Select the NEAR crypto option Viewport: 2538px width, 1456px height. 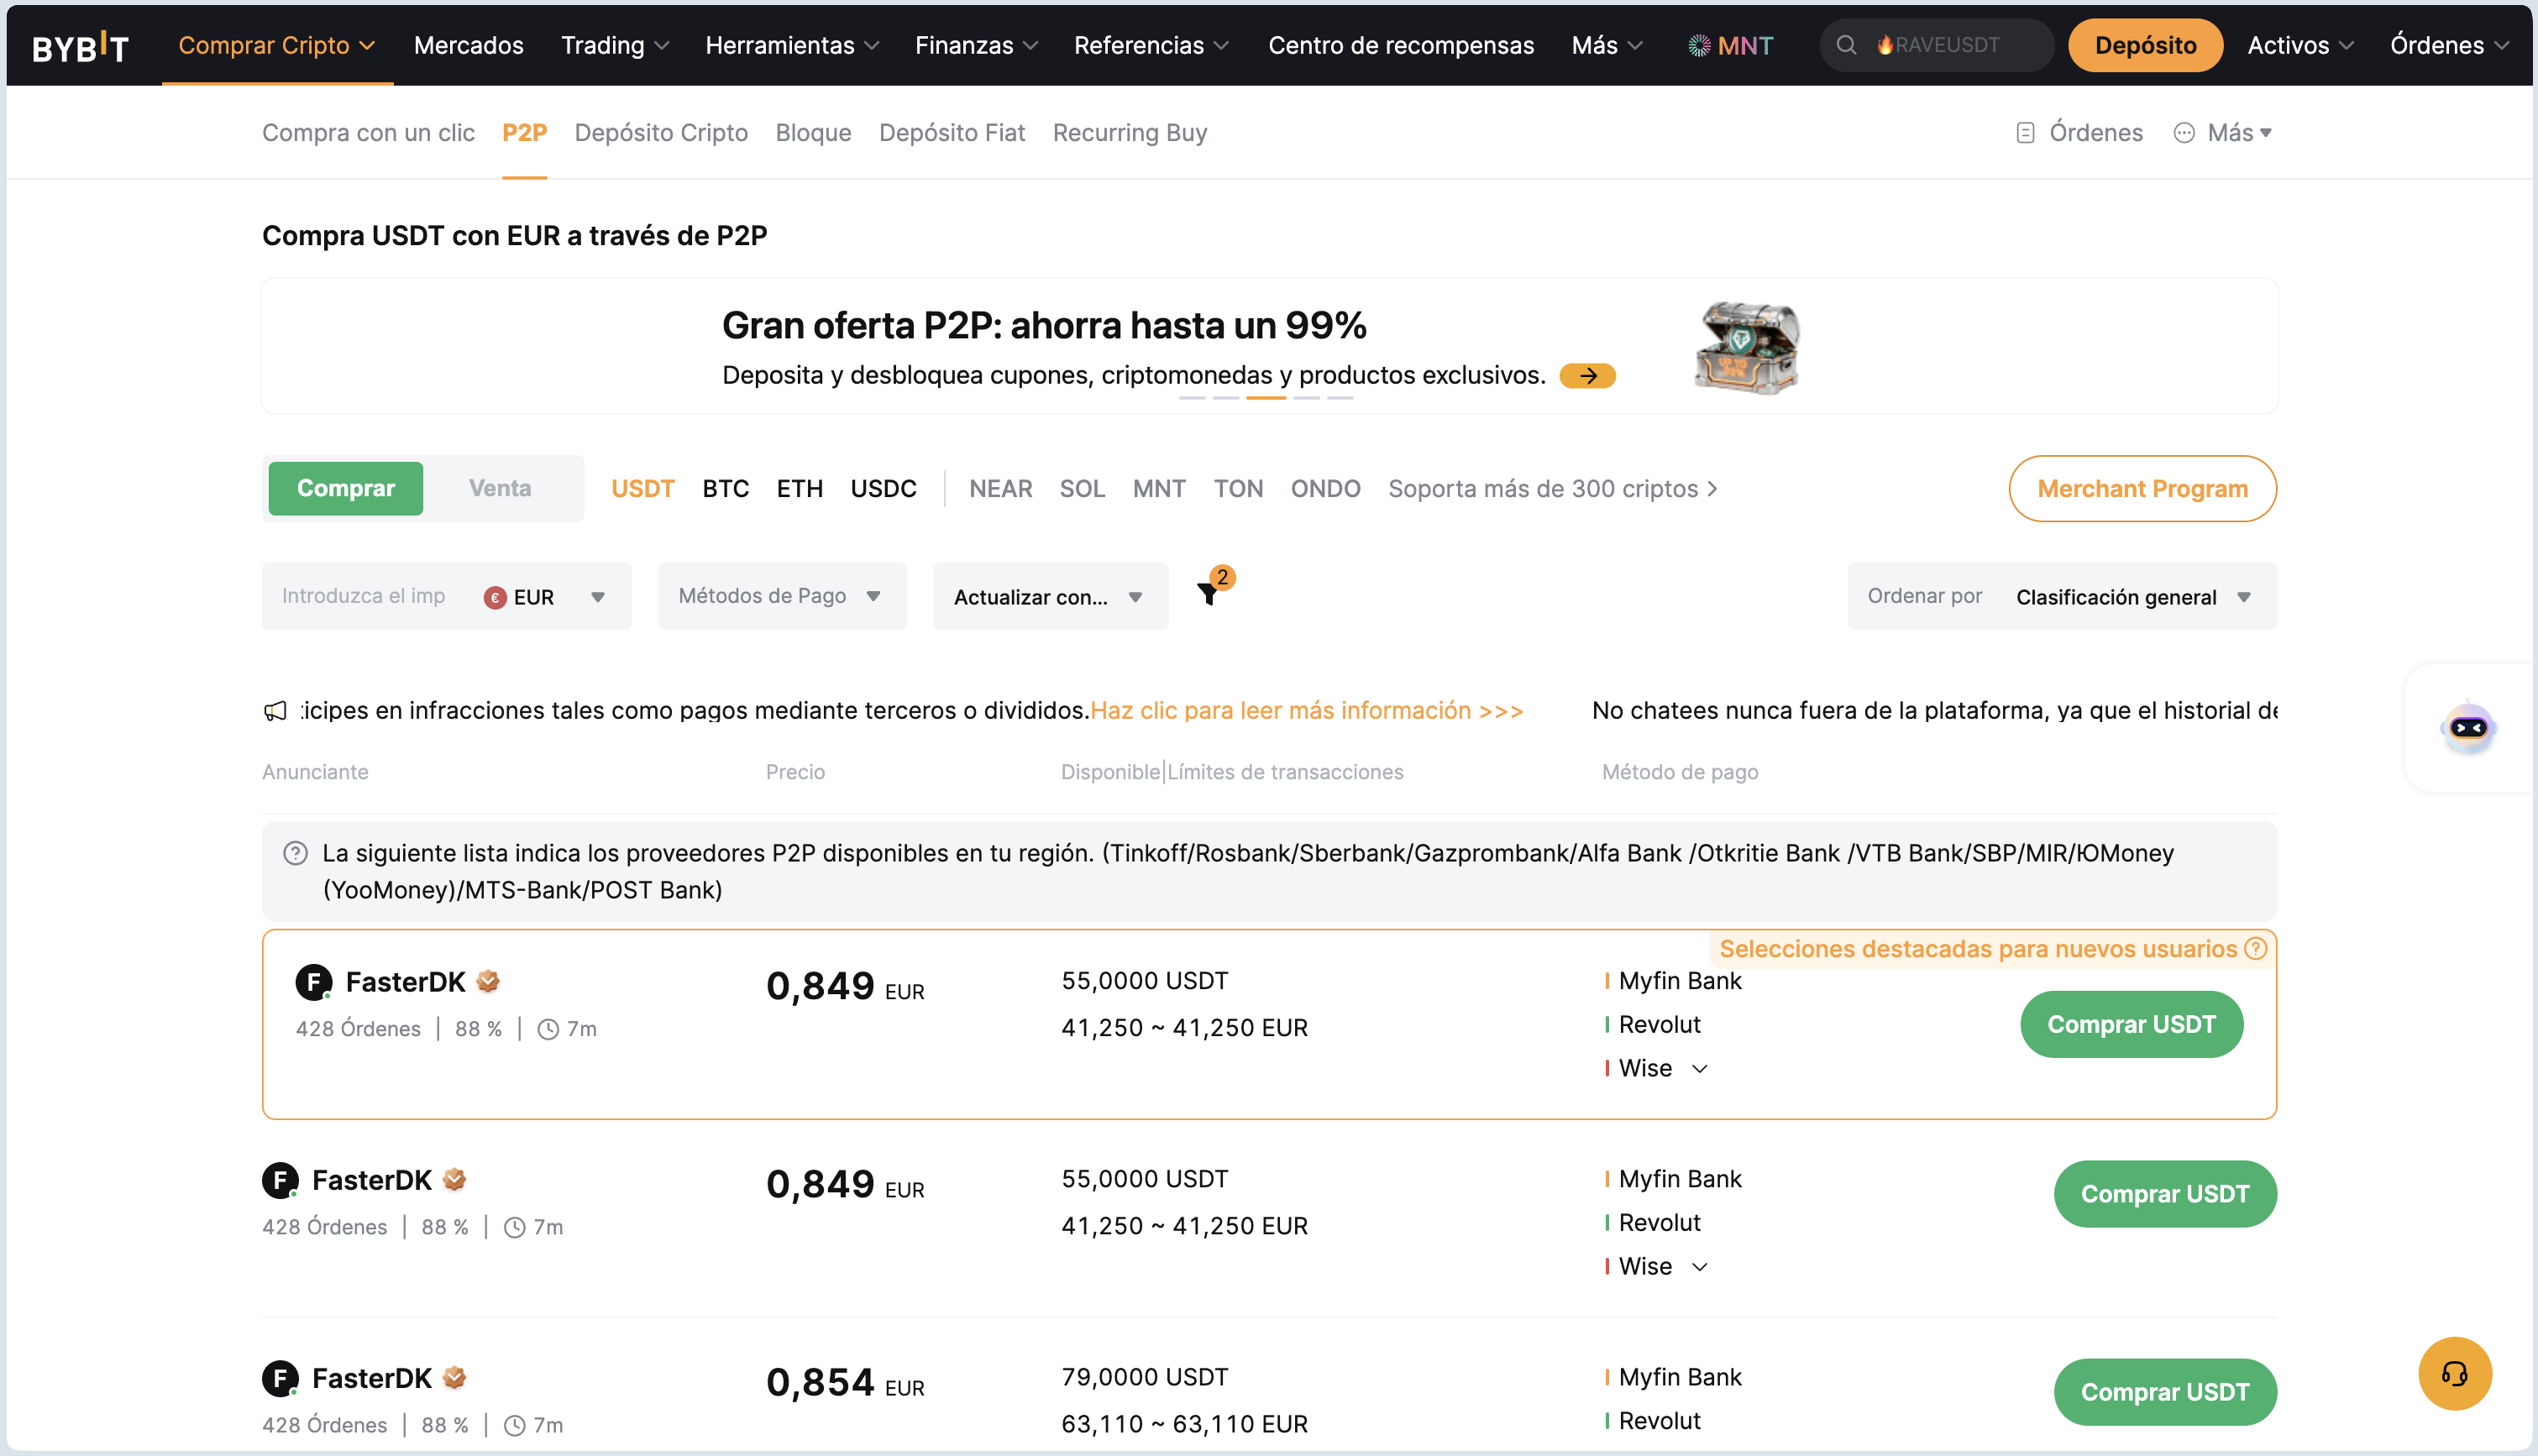[1001, 489]
